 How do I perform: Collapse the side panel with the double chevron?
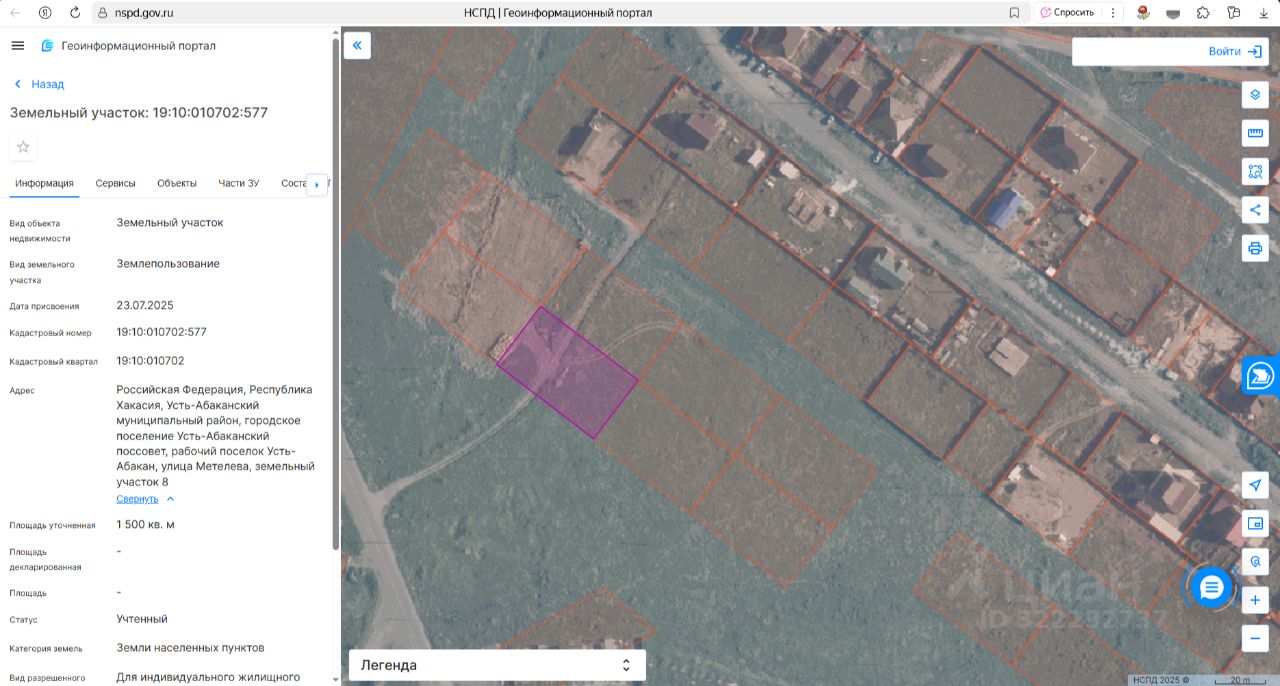click(x=357, y=46)
